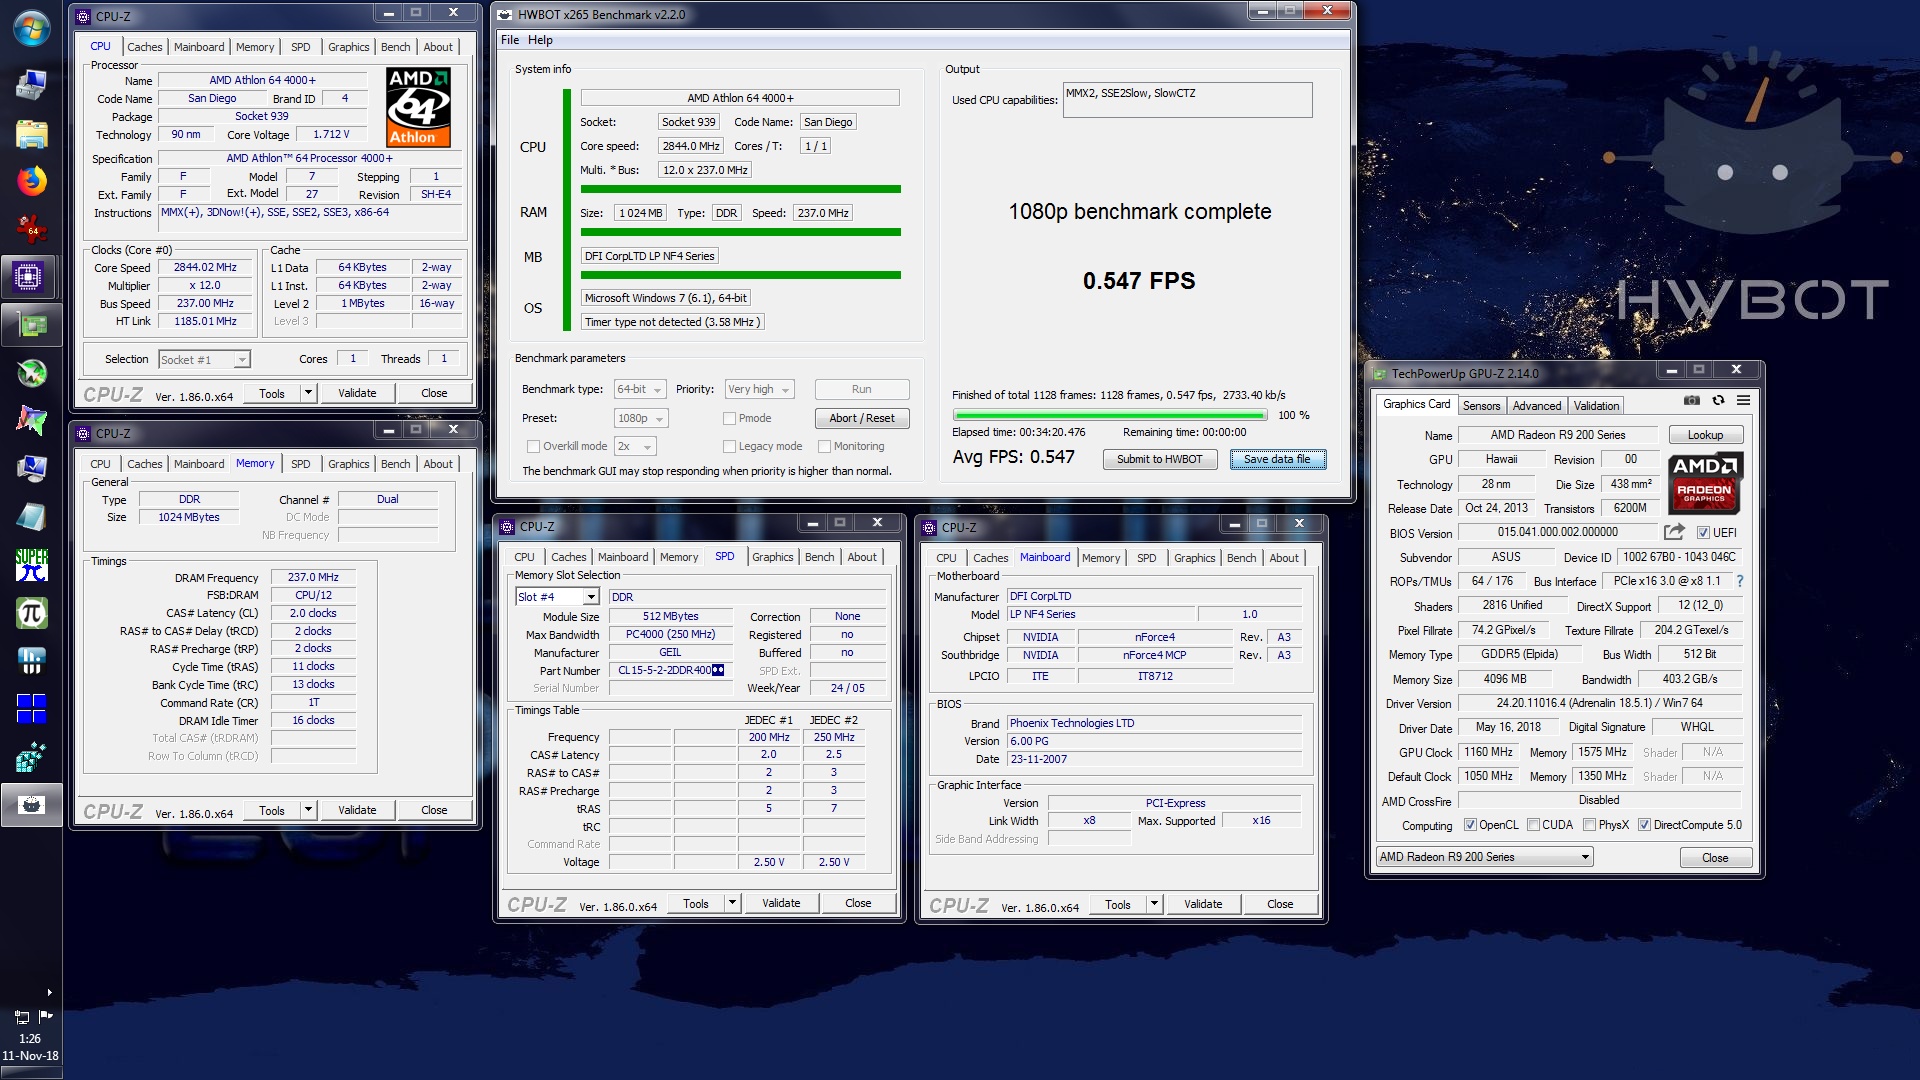This screenshot has height=1080, width=1920.
Task: Click the AMD Athlon 64 logo in CPU-Z
Action: [418, 108]
